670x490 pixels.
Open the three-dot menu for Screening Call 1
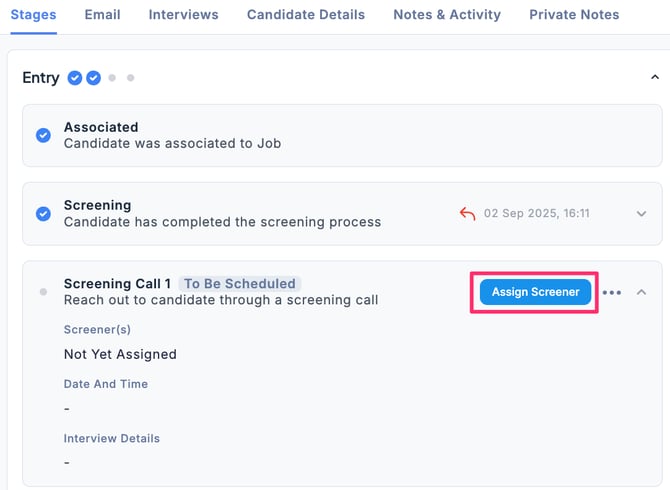tap(612, 292)
